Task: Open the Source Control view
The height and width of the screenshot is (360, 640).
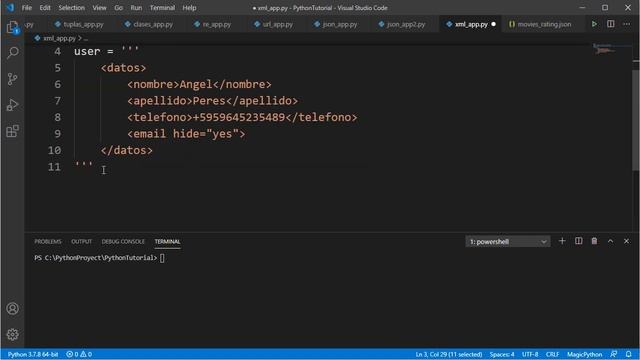Action: [13, 79]
